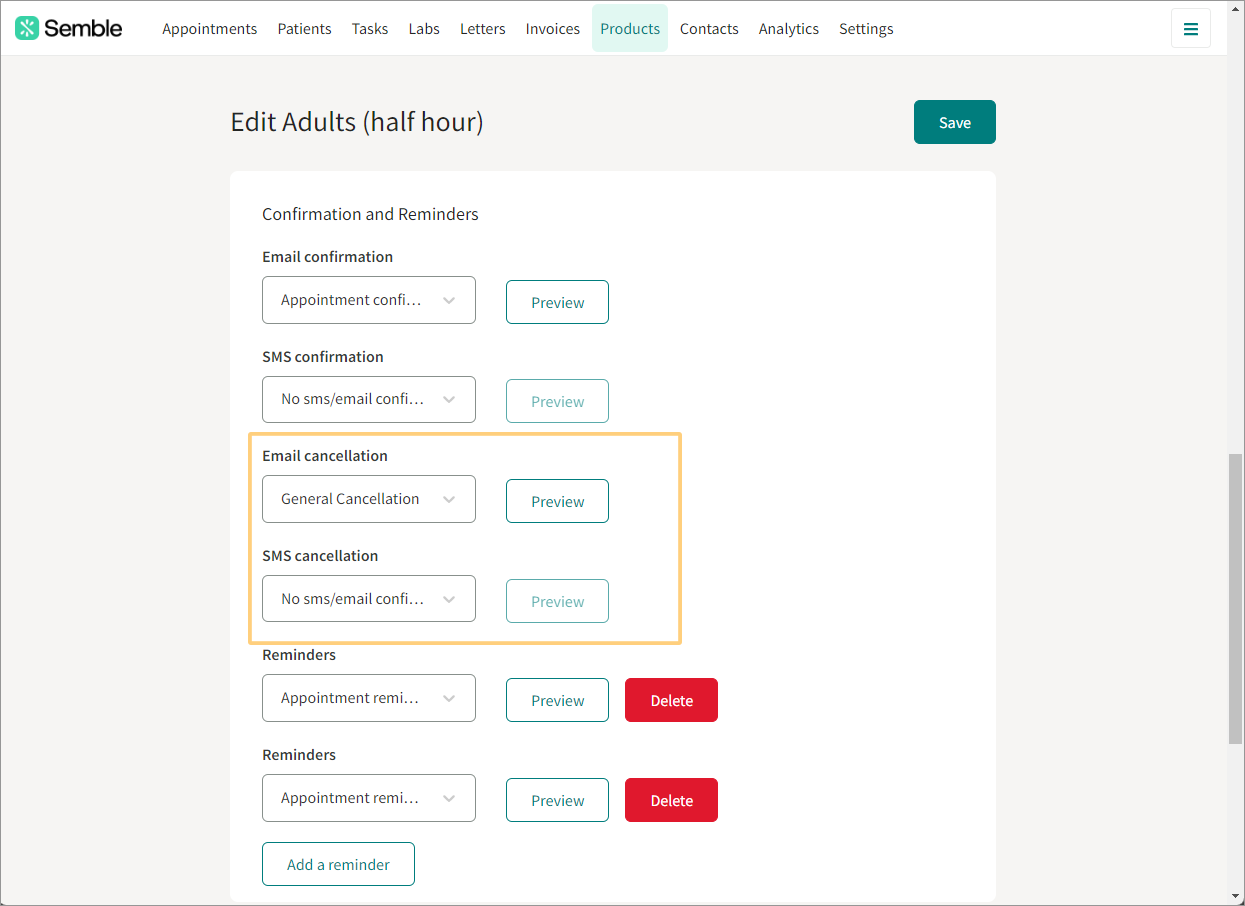This screenshot has width=1245, height=906.
Task: Preview the Email confirmation template
Action: [x=557, y=302]
